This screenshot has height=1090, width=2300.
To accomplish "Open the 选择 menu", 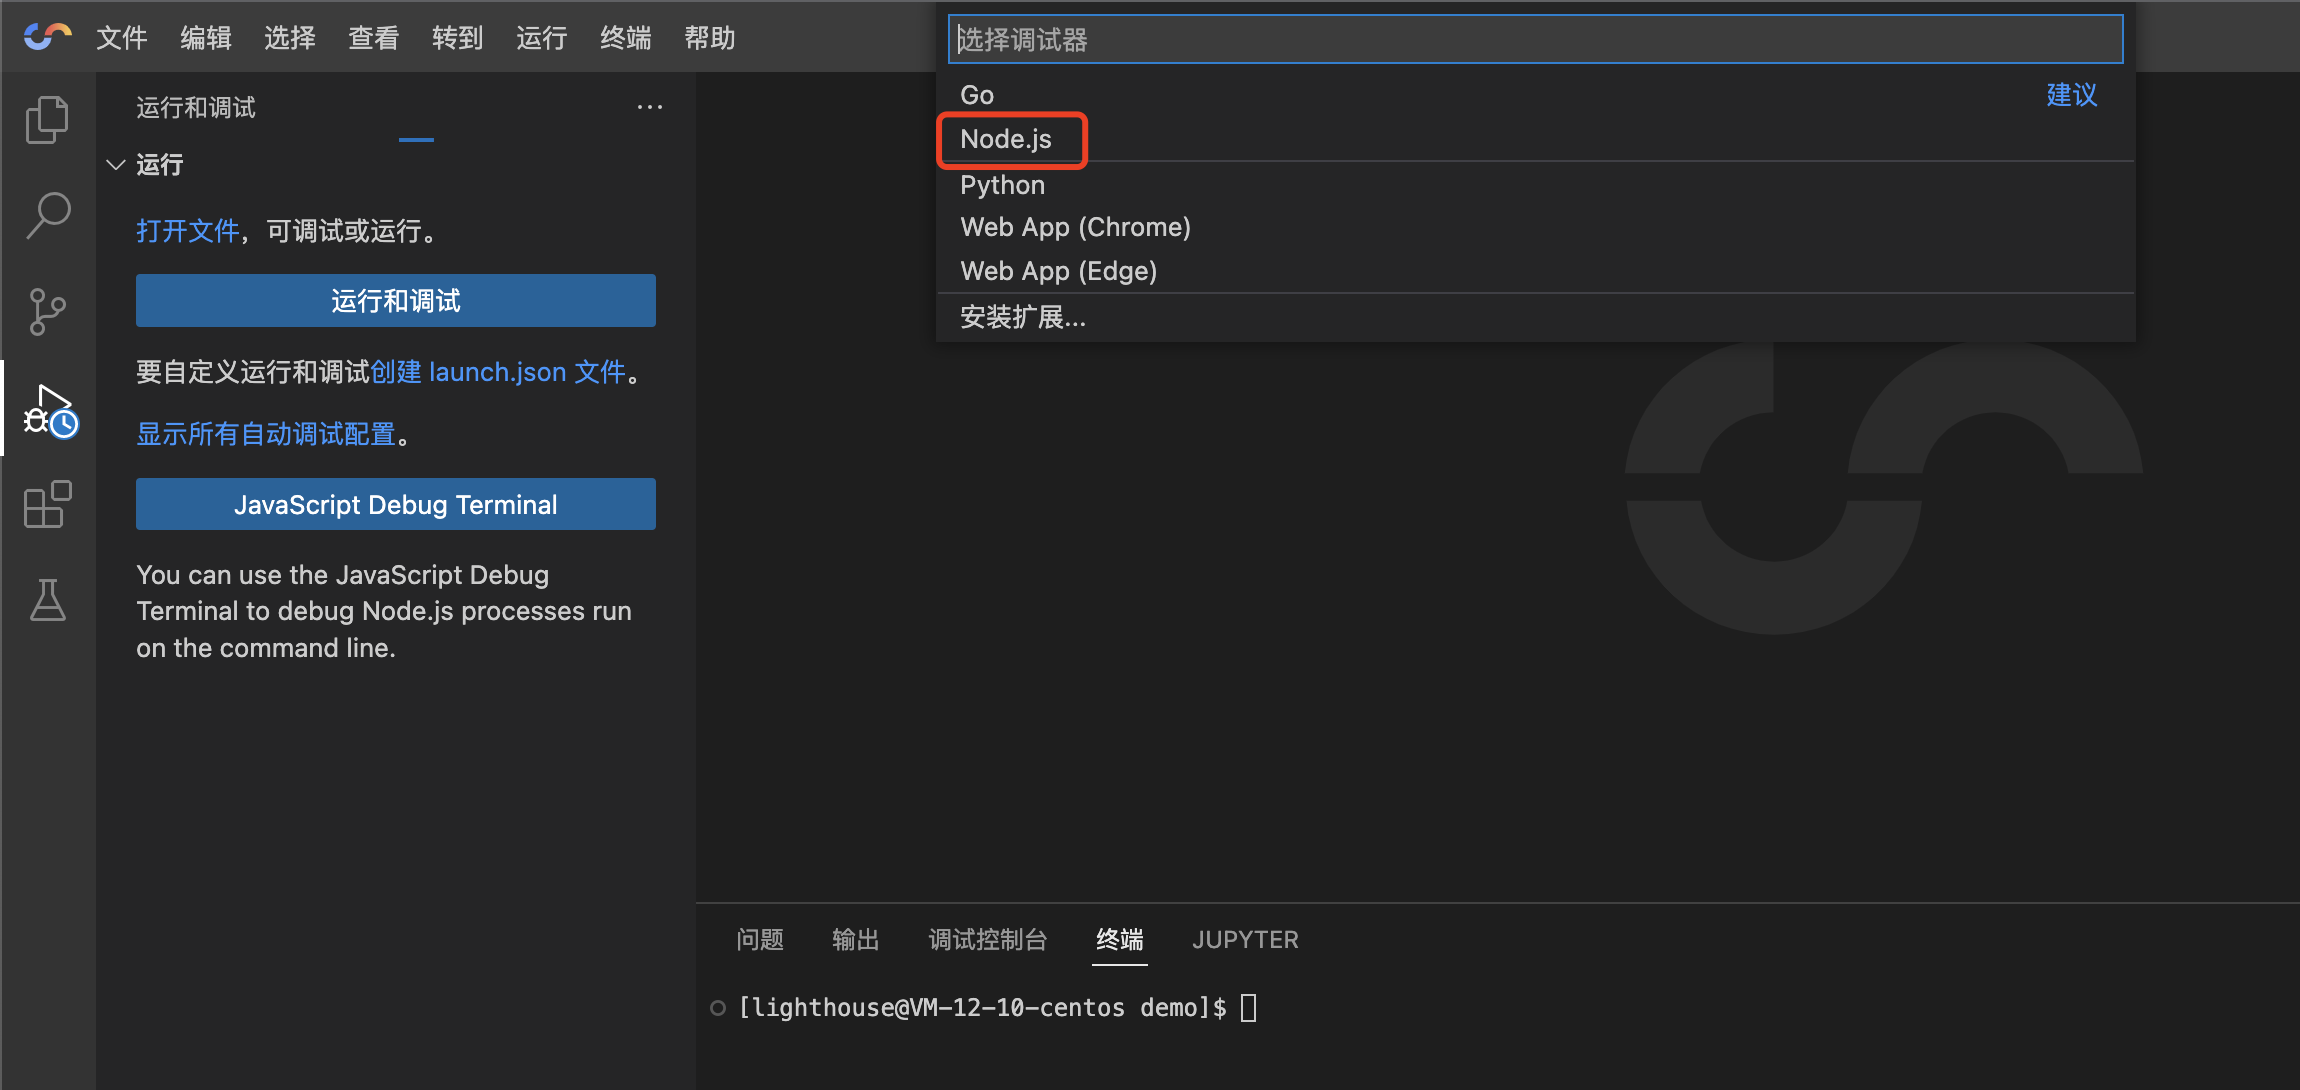I will [290, 38].
